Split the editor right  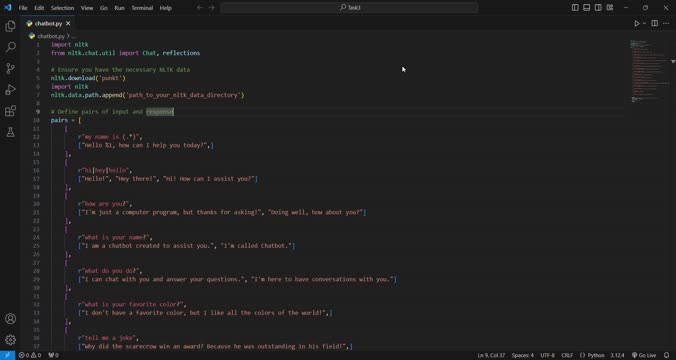point(654,23)
